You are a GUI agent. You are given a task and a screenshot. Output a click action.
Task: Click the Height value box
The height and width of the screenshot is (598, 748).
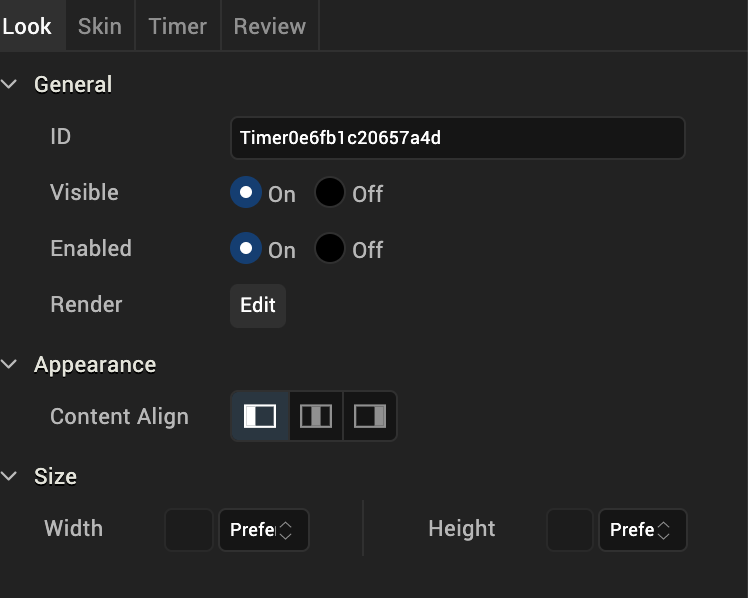[x=570, y=530]
